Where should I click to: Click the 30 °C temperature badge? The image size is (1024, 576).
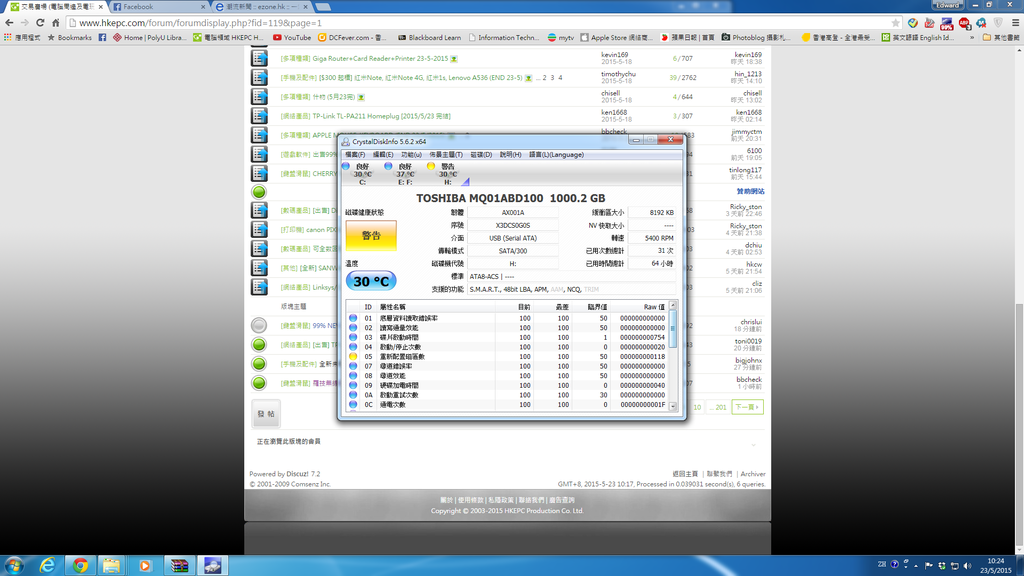click(x=371, y=281)
